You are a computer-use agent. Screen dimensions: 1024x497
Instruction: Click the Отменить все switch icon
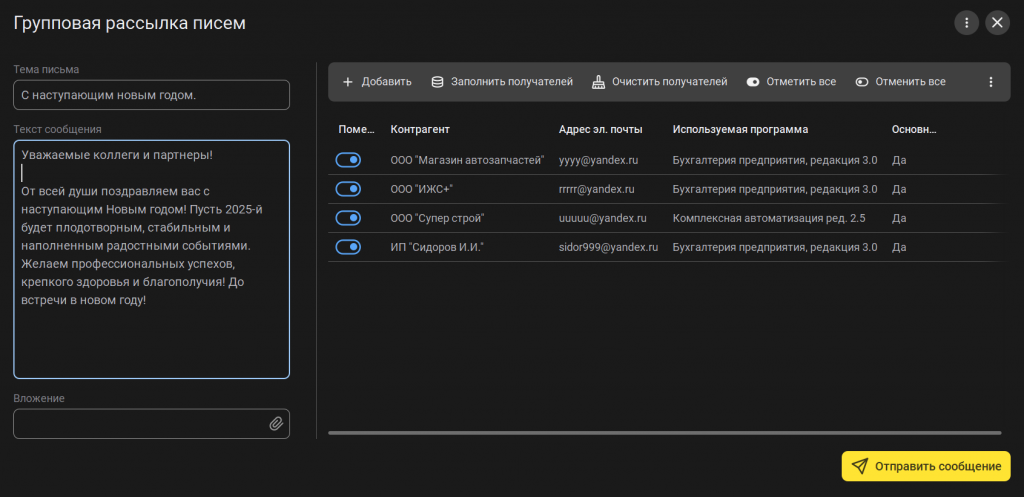click(x=862, y=82)
